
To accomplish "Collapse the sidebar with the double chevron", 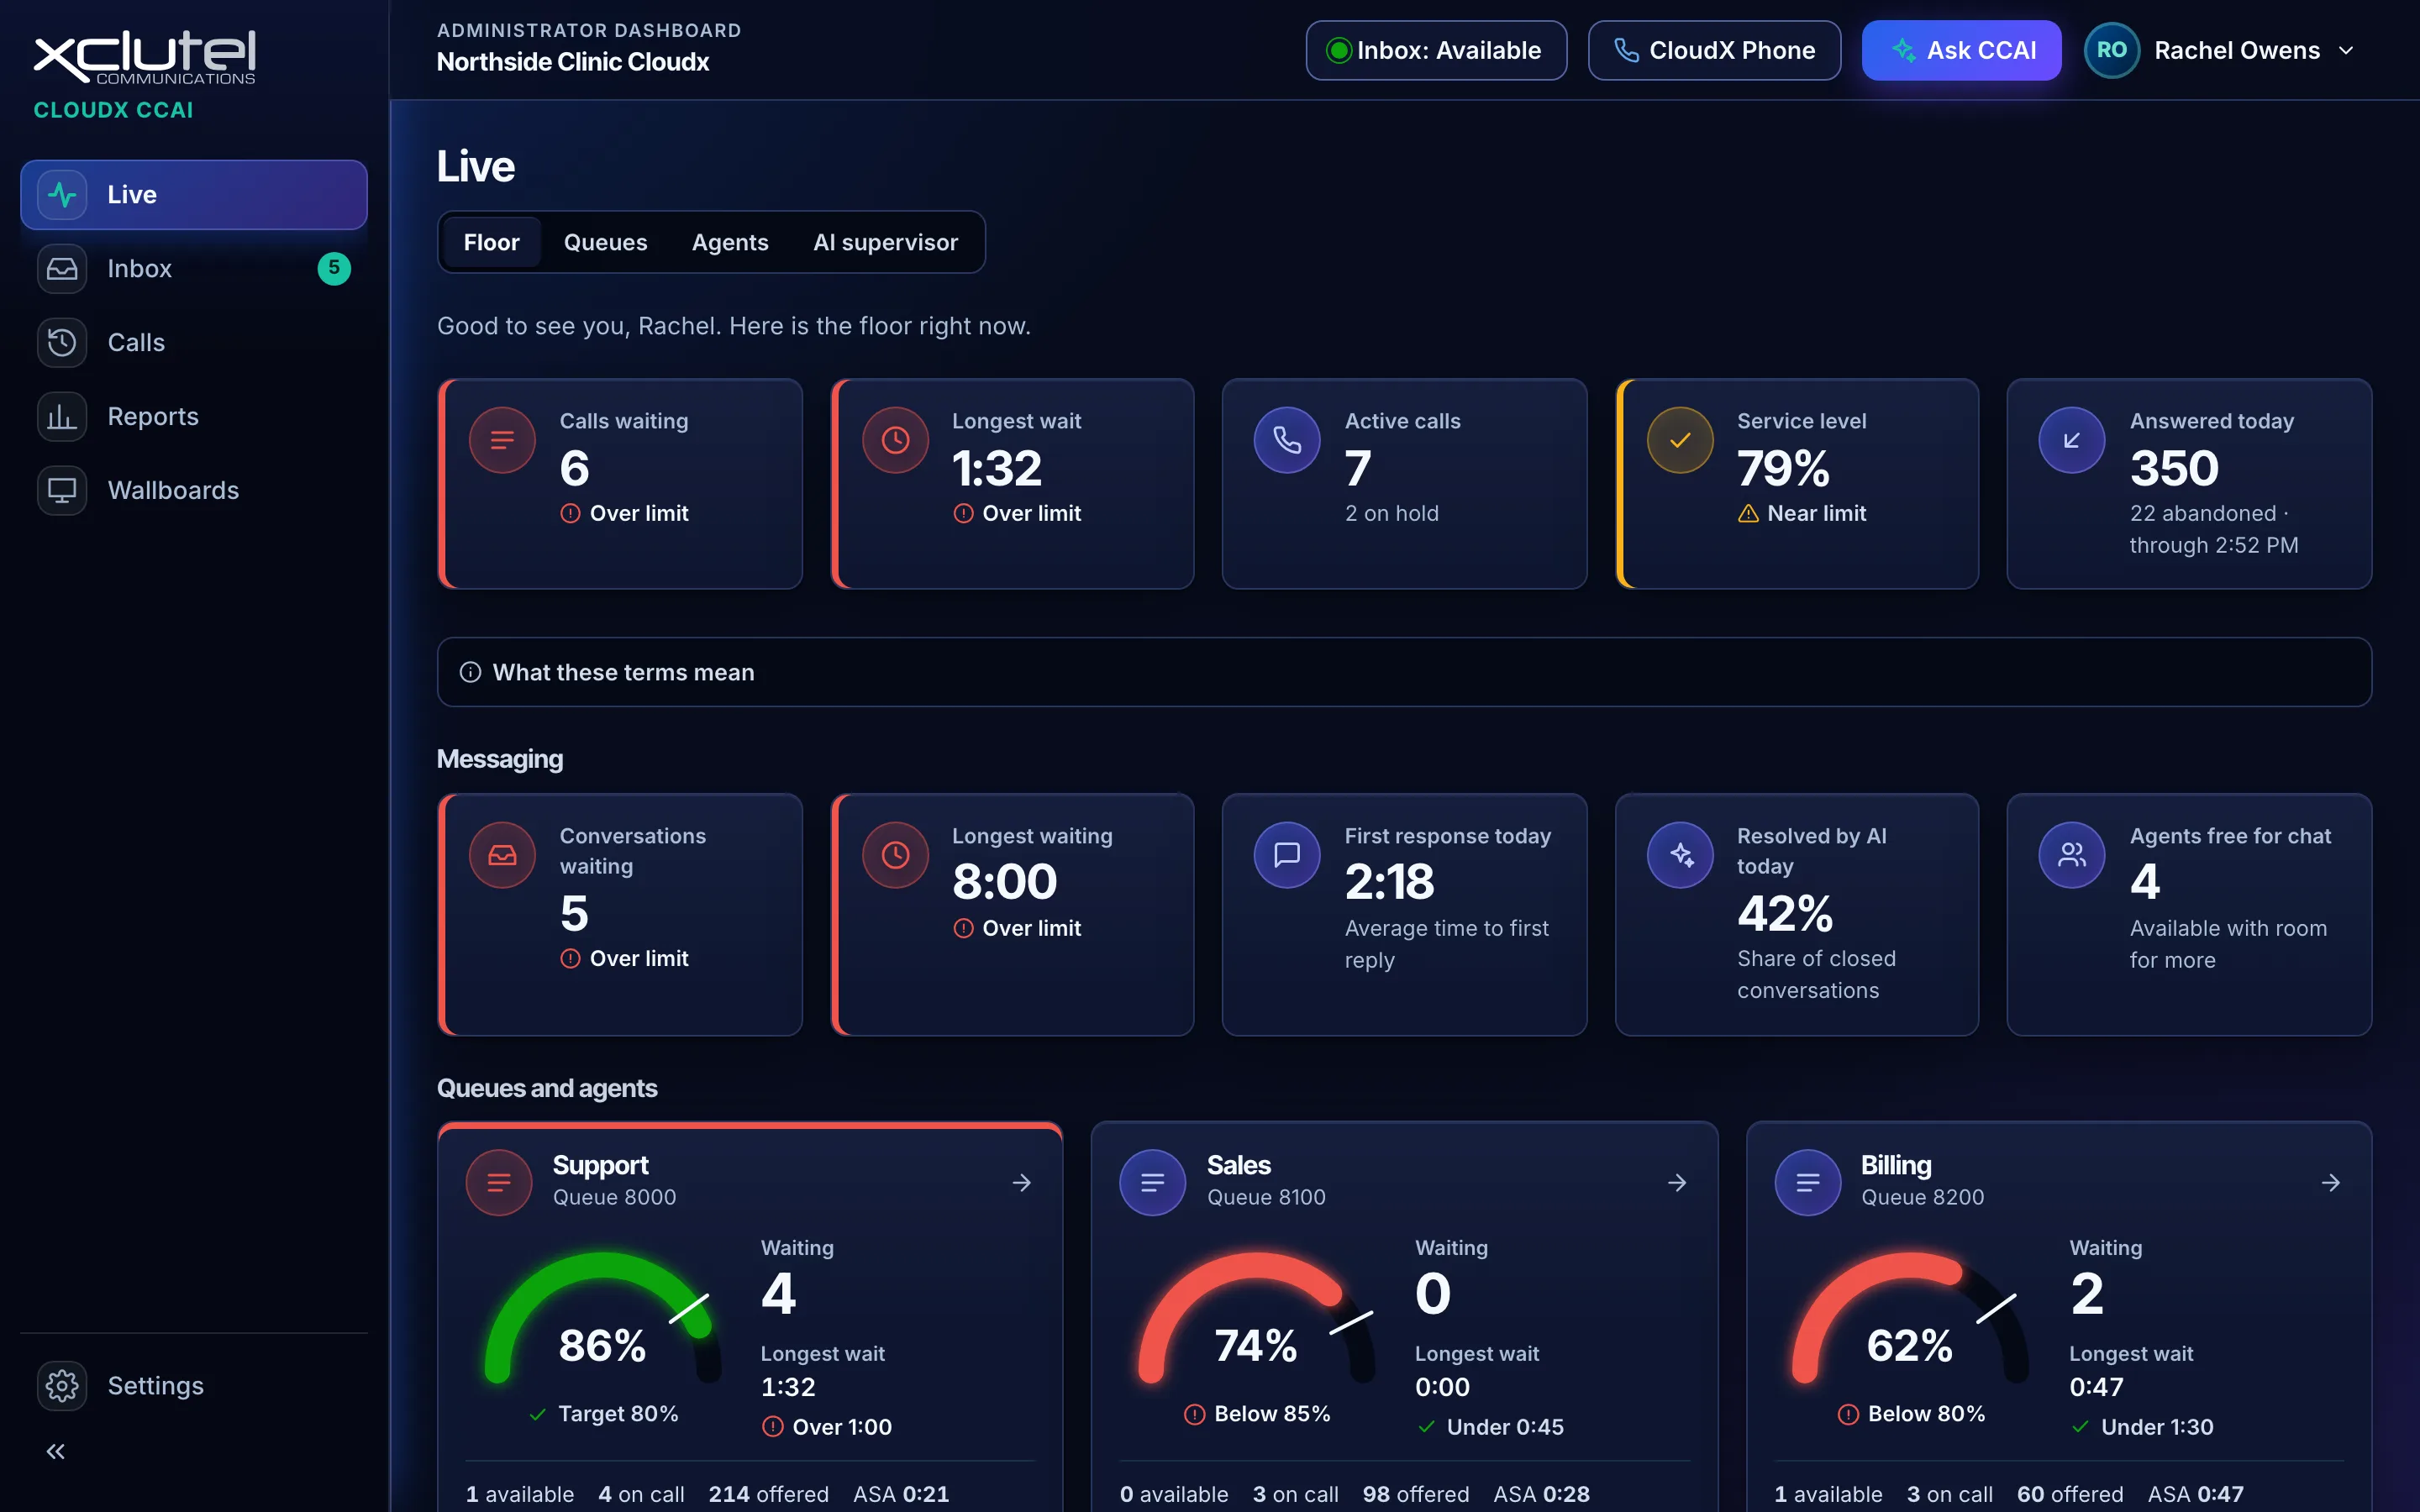I will coord(56,1451).
